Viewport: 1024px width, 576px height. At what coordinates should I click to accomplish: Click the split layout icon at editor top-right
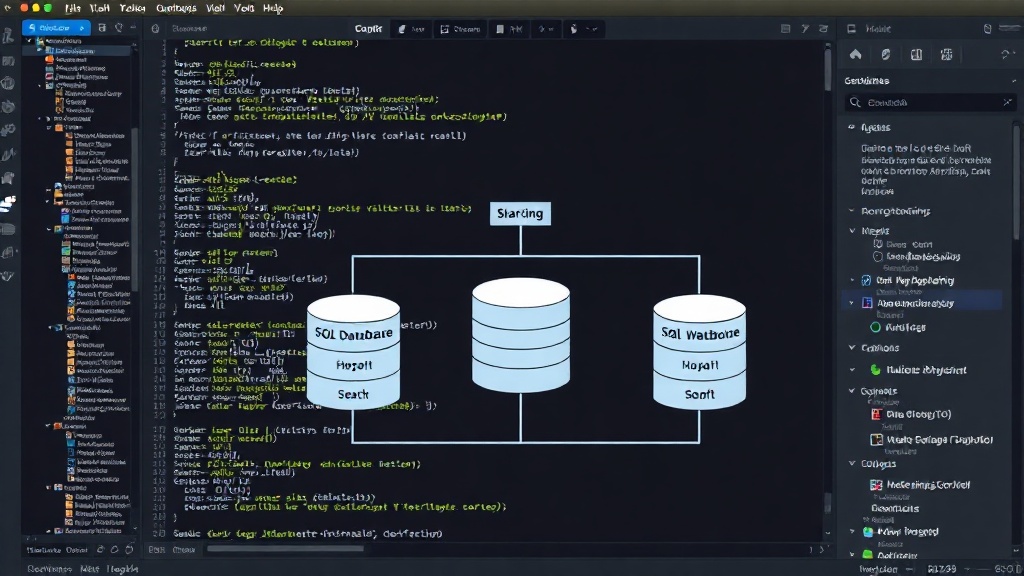tap(786, 29)
